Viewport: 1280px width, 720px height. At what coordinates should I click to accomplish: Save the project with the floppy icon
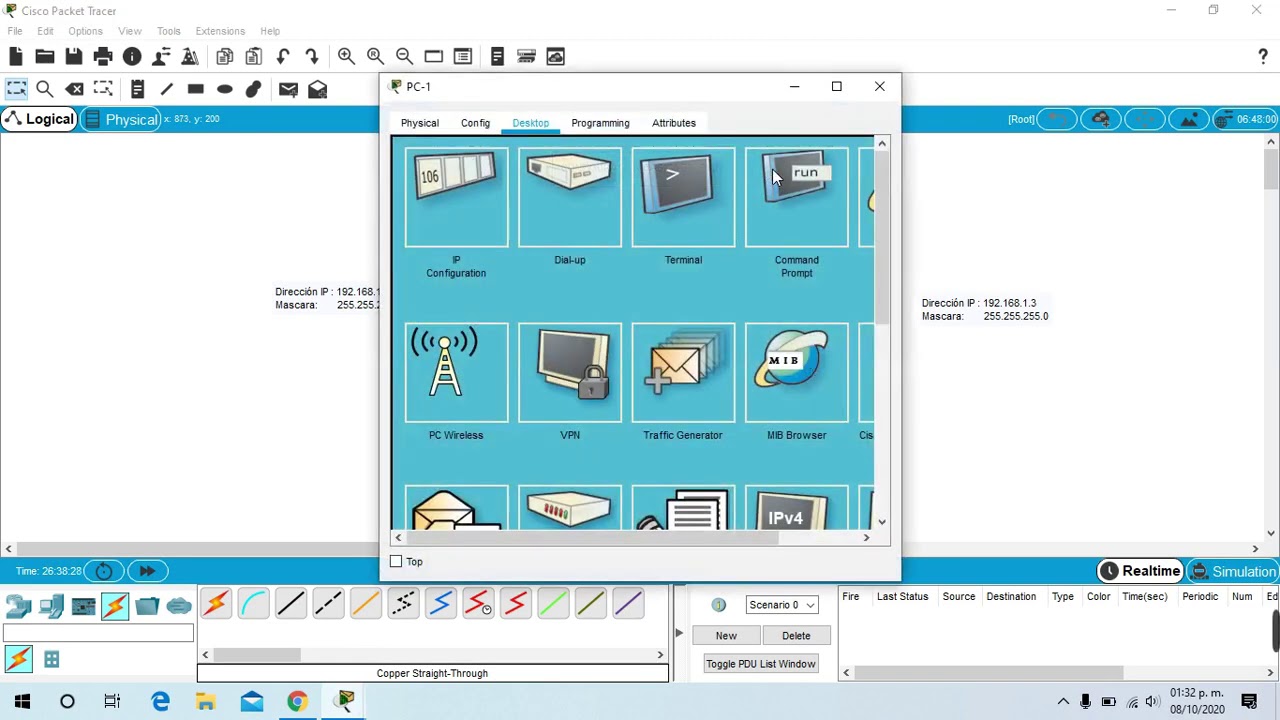pyautogui.click(x=73, y=57)
